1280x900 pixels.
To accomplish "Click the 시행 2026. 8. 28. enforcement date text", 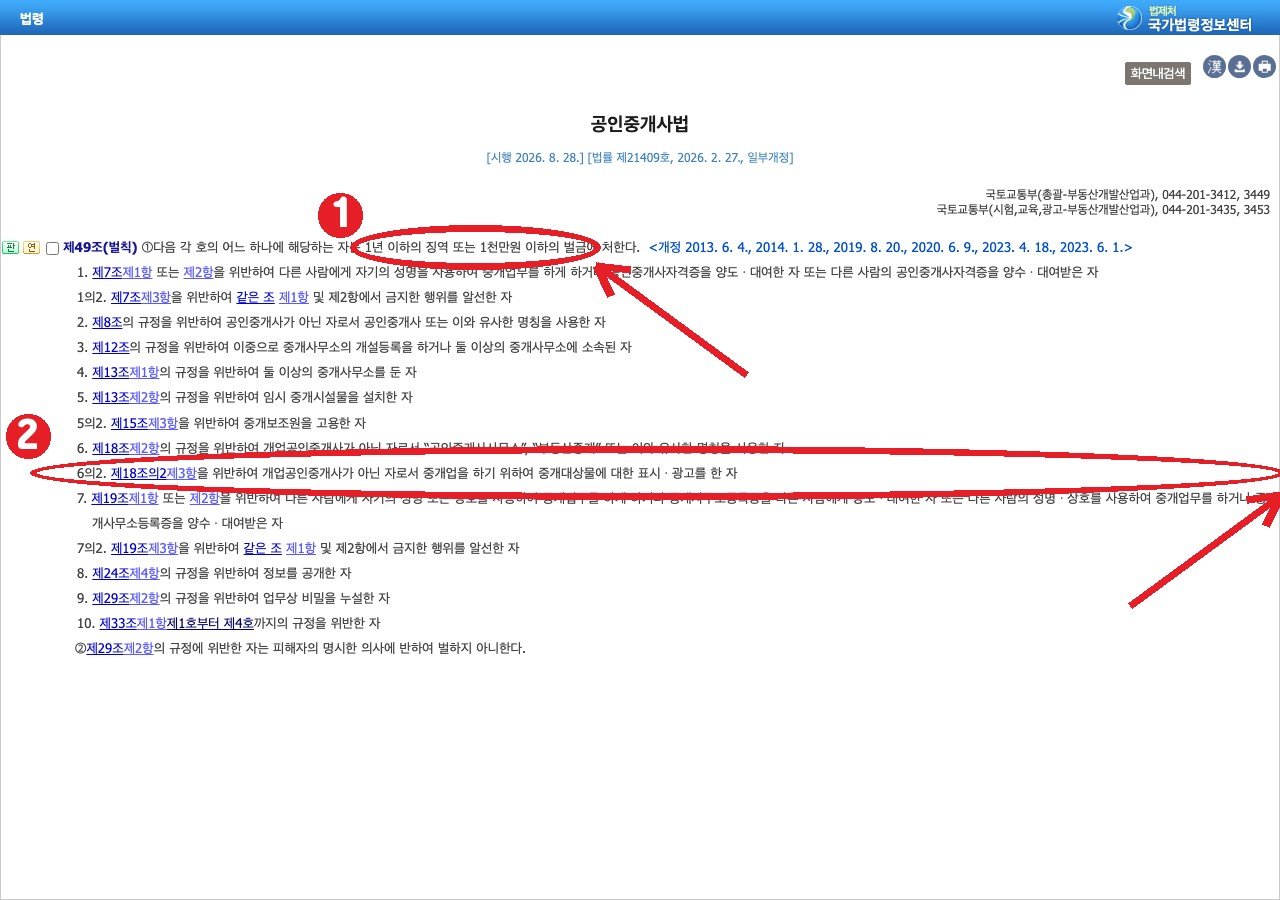I will pos(535,158).
